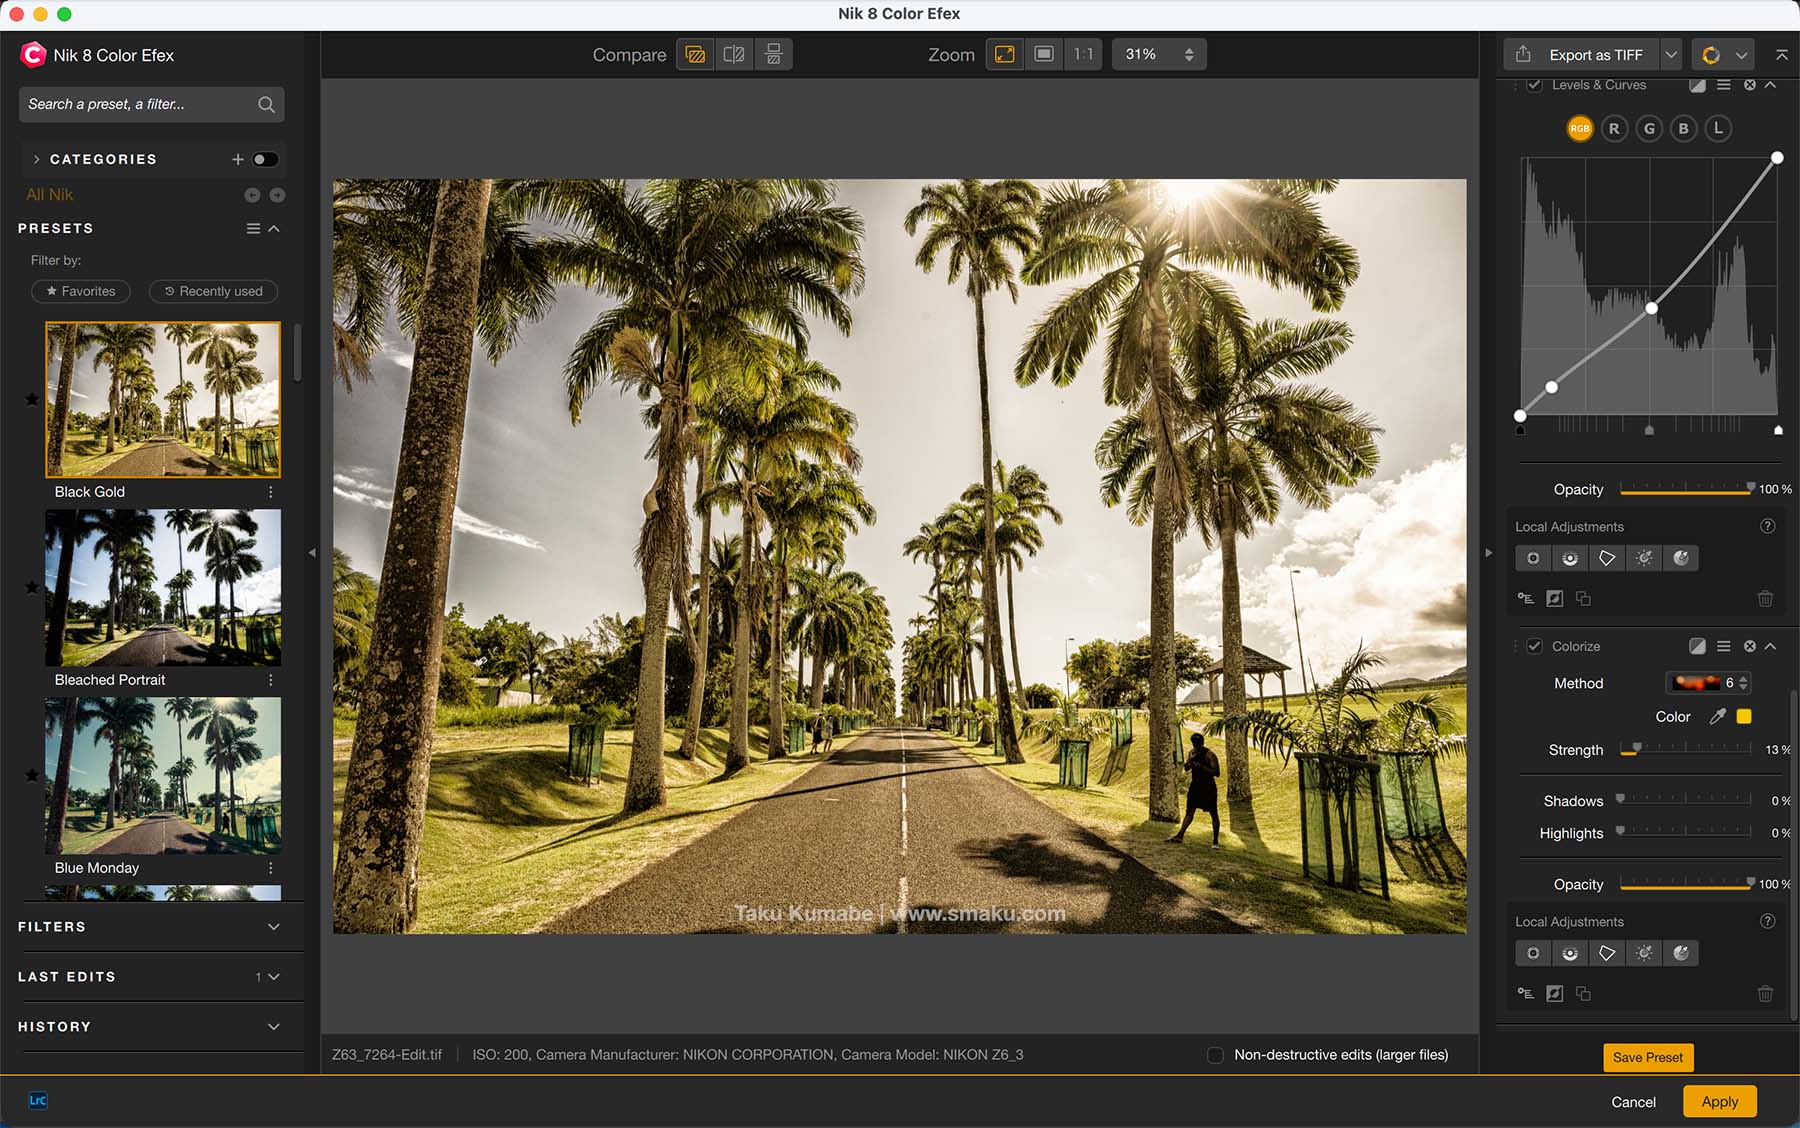
Task: Pick the Colorize color eyedropper
Action: tap(1717, 716)
